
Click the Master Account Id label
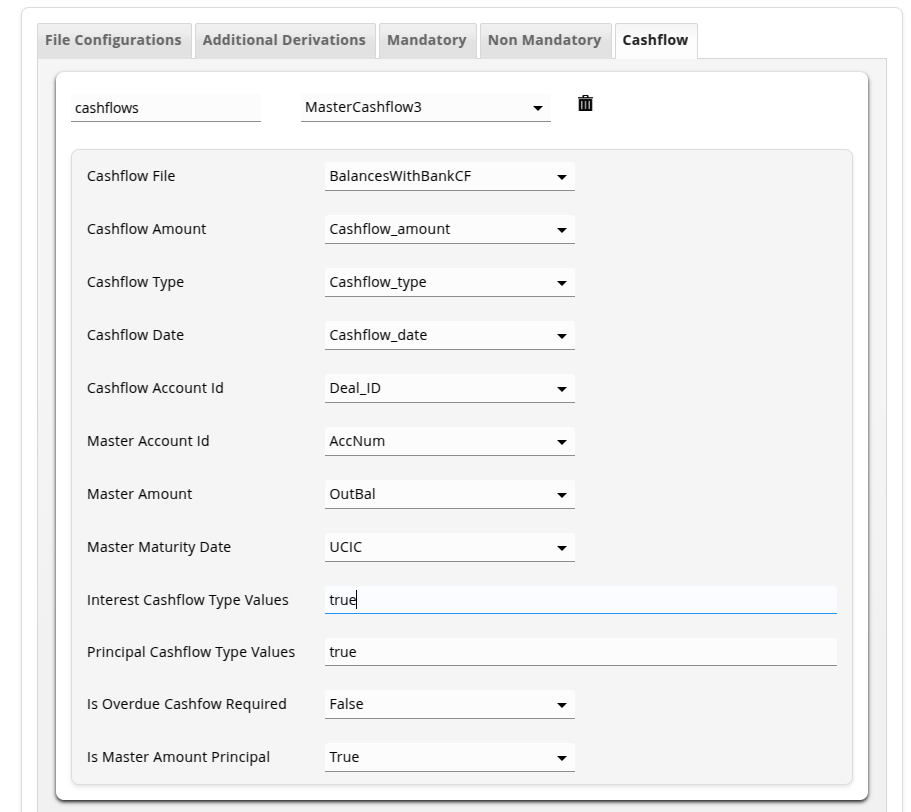click(x=148, y=441)
